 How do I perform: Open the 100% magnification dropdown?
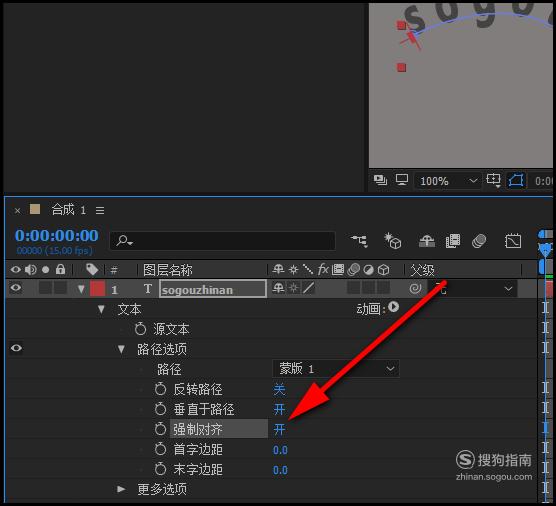448,181
